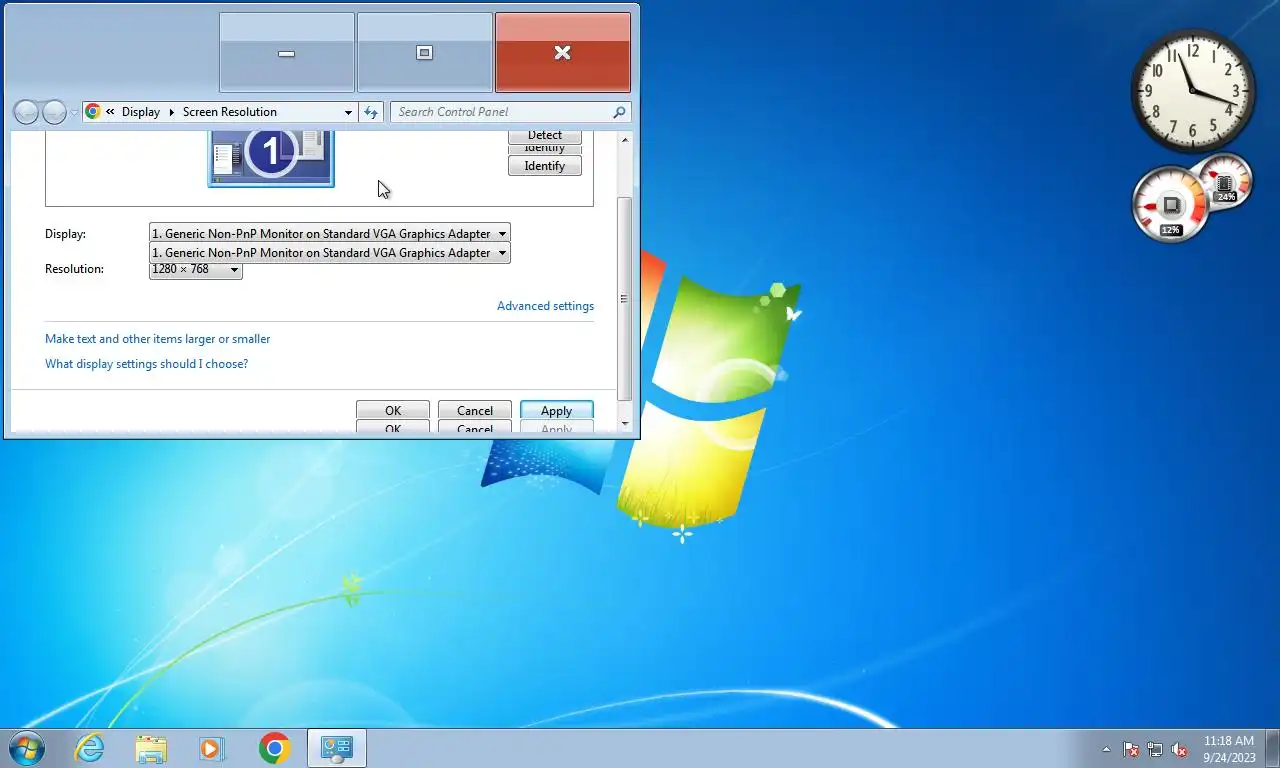Open Action Center flag tray icon

(1131, 749)
